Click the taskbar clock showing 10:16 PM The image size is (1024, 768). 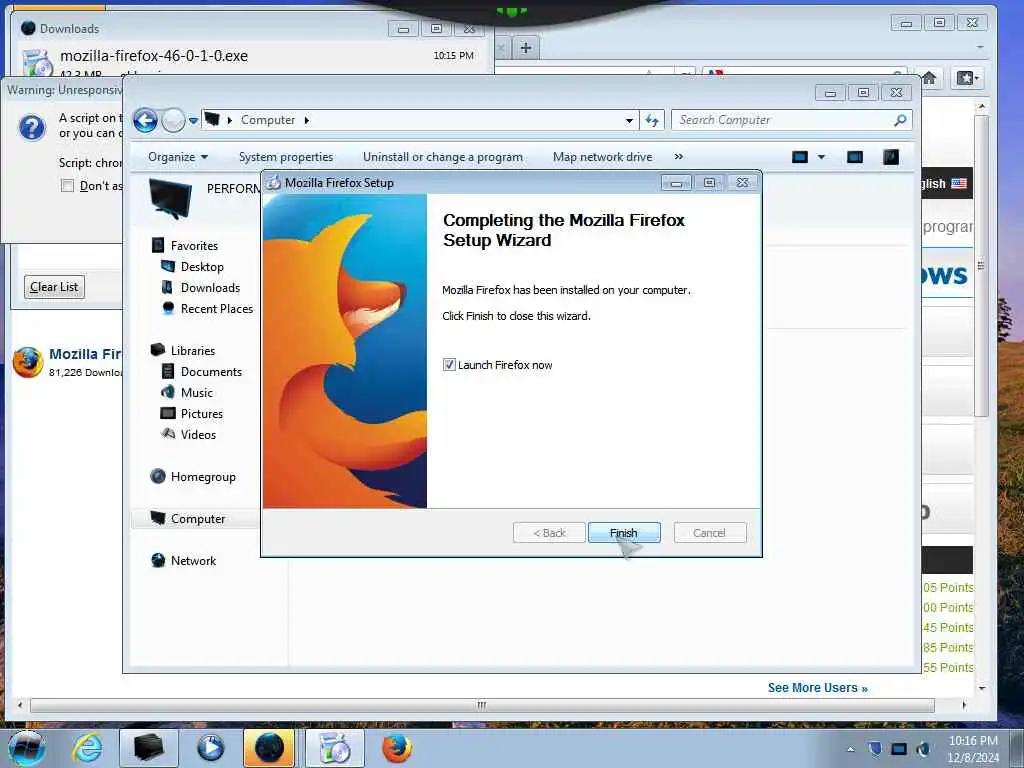[973, 749]
